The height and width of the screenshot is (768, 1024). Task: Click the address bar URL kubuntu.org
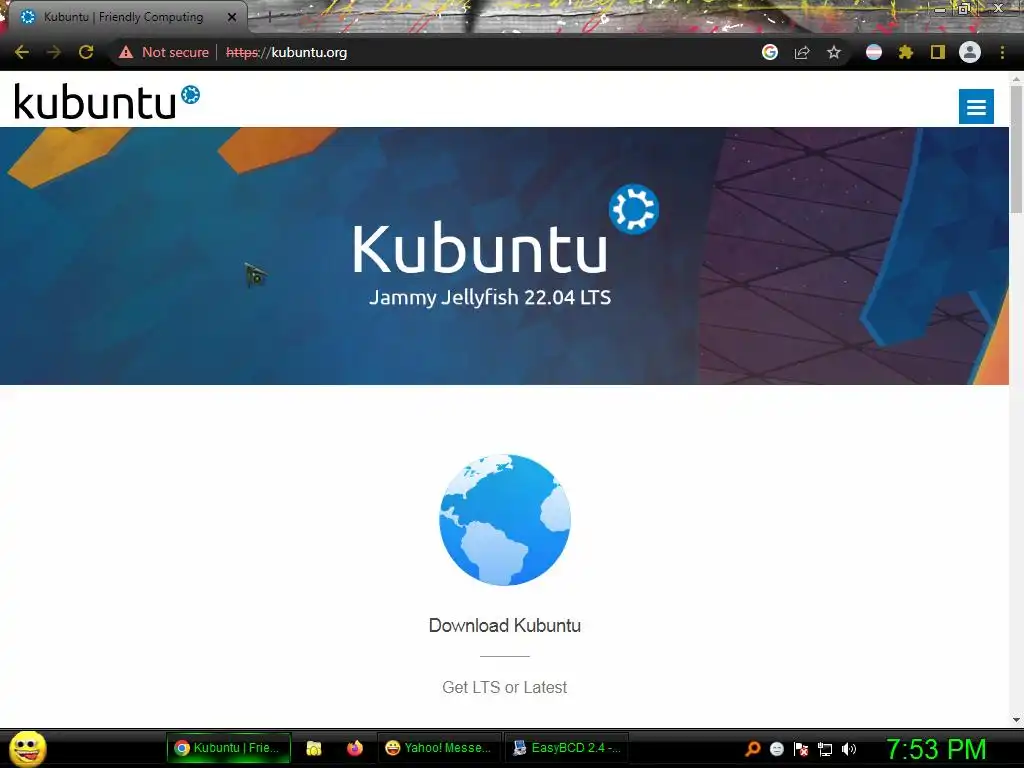coord(287,52)
